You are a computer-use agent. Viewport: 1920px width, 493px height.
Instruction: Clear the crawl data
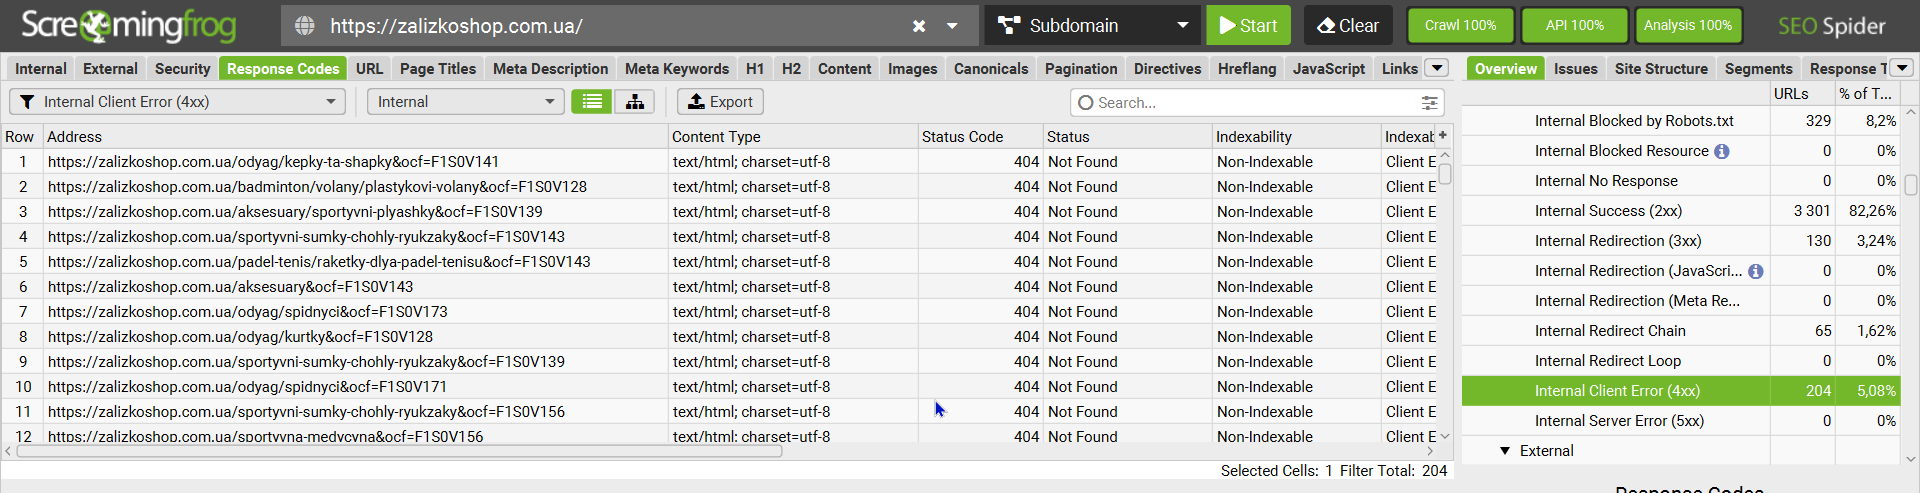coord(1347,26)
